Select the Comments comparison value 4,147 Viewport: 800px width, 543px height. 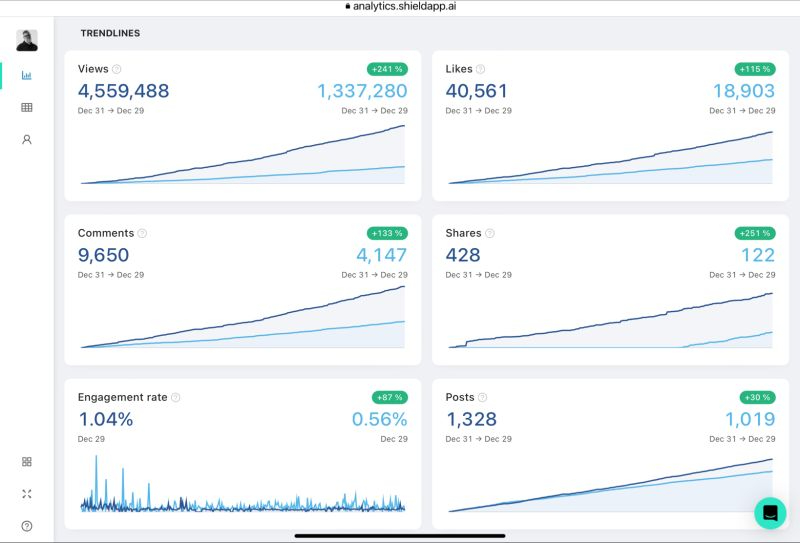pos(382,255)
